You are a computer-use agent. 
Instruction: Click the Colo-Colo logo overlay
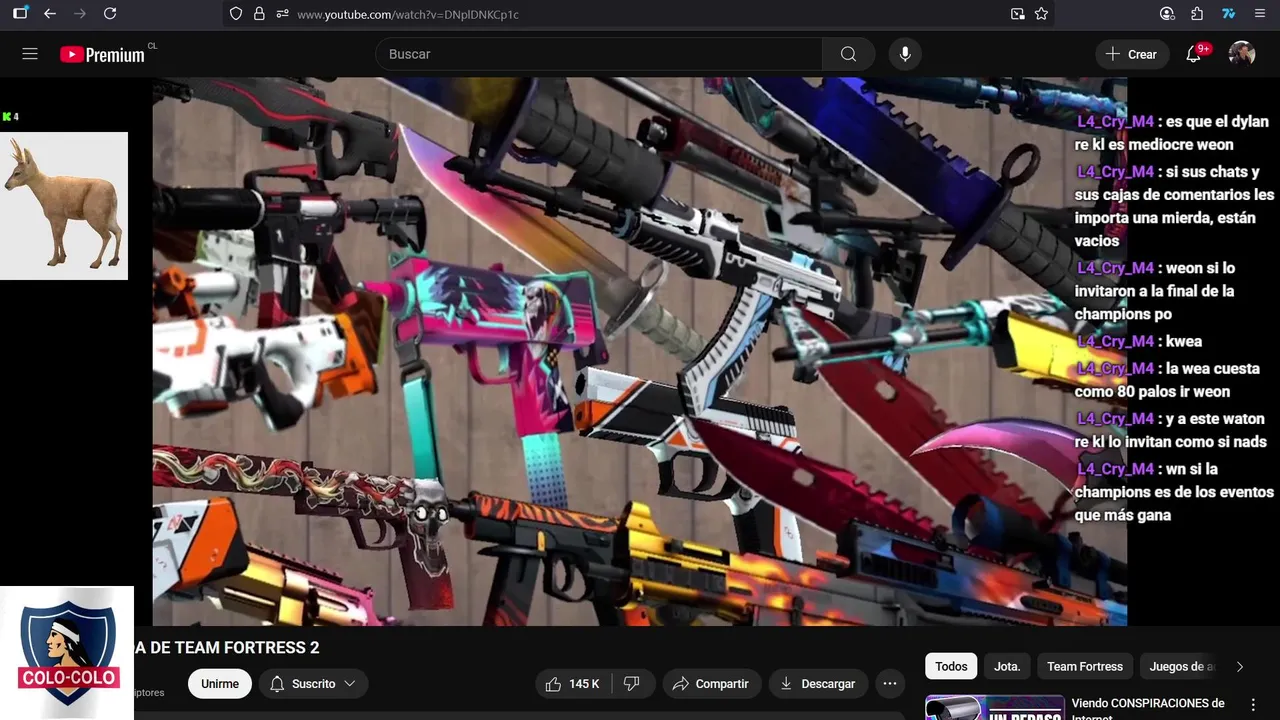(67, 653)
